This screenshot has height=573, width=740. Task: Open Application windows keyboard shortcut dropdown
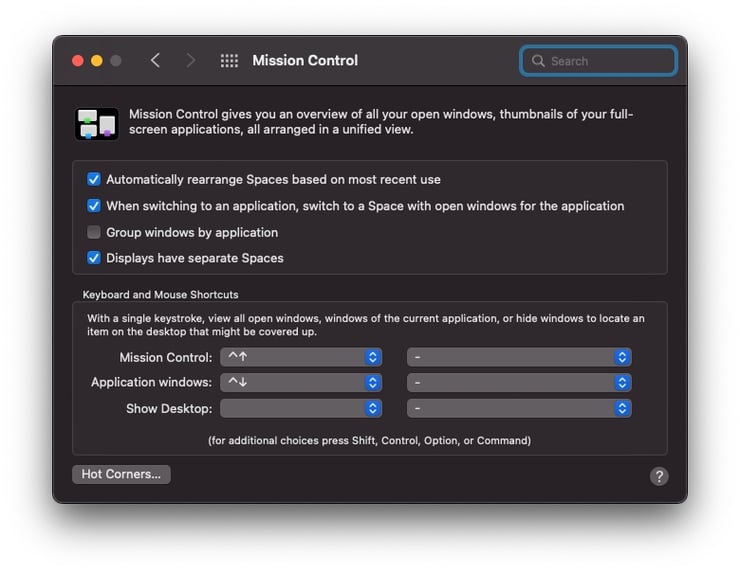(301, 382)
